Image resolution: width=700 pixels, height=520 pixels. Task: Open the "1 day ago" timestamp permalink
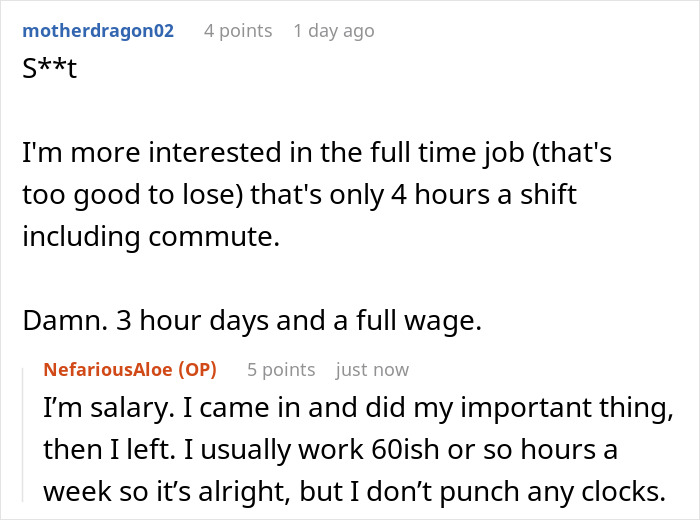click(x=334, y=31)
